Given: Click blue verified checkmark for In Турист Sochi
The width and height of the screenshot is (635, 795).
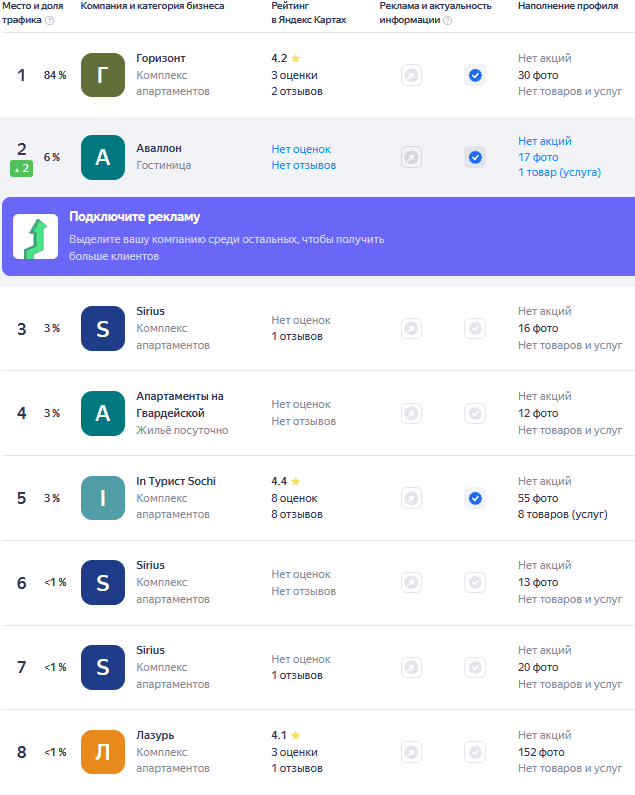Looking at the screenshot, I should (x=475, y=498).
